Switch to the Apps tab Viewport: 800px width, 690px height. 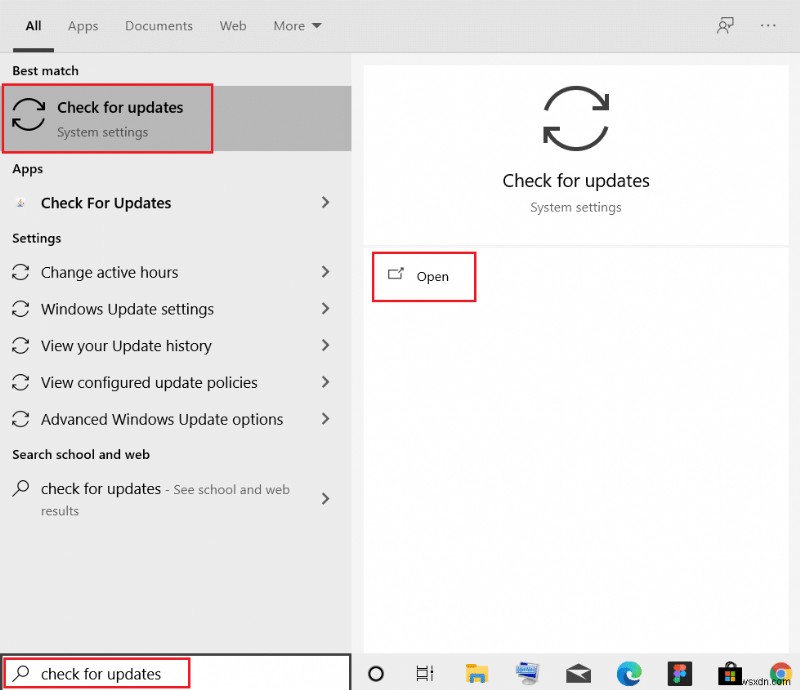[x=82, y=26]
